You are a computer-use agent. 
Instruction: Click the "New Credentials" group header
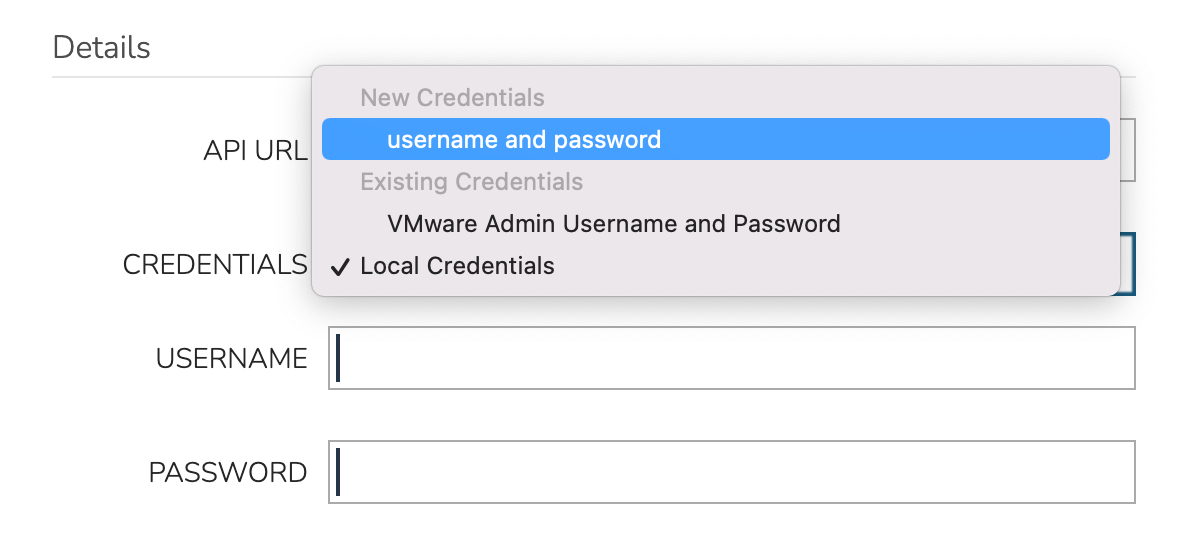pyautogui.click(x=452, y=98)
